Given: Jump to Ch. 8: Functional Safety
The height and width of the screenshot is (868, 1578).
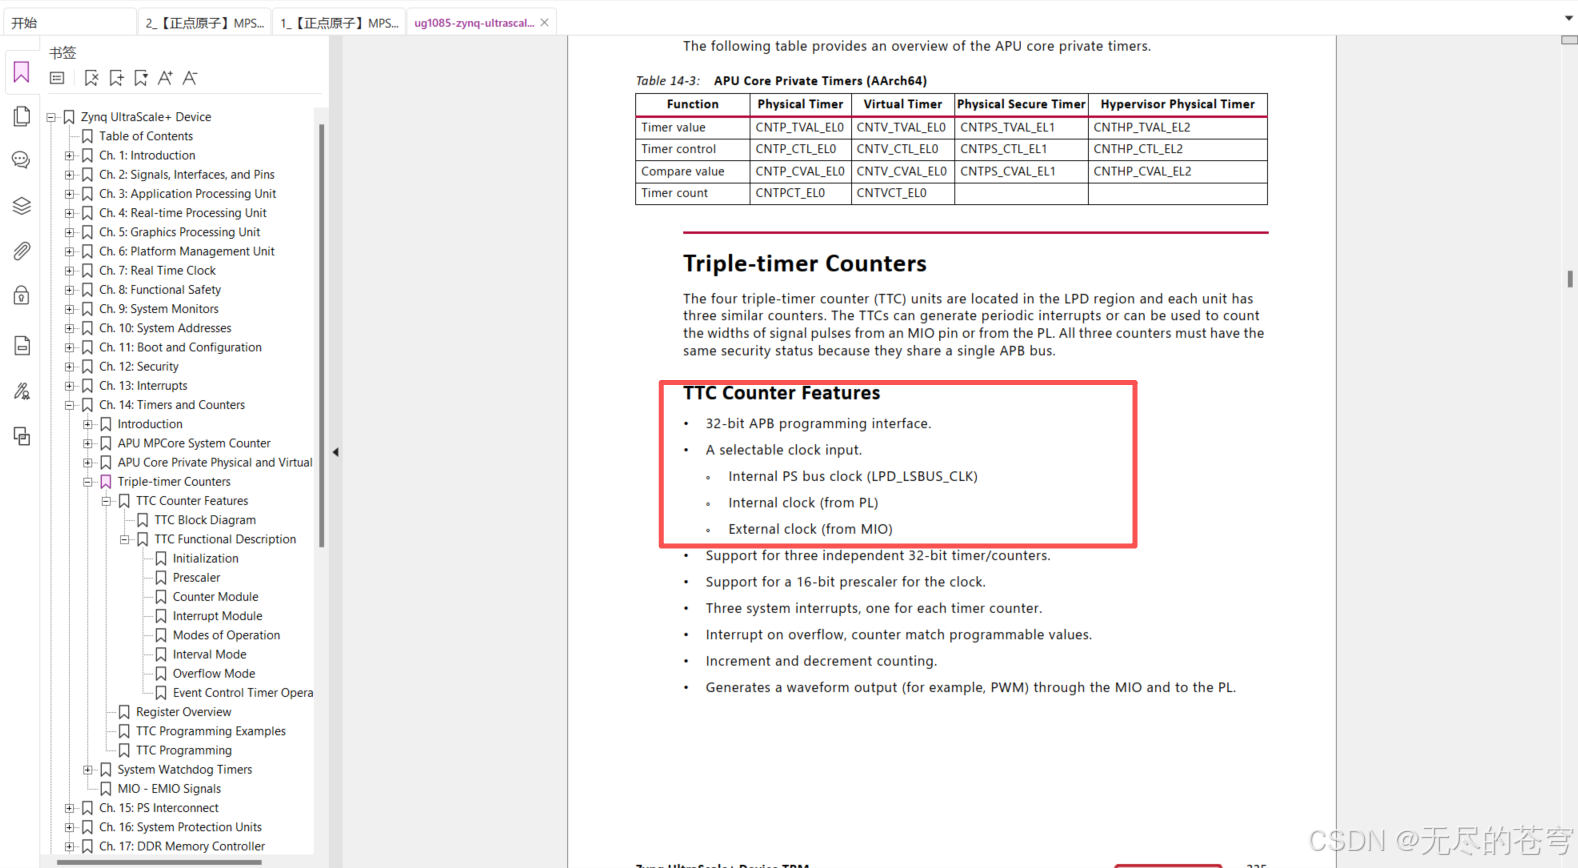Looking at the screenshot, I should (x=160, y=290).
